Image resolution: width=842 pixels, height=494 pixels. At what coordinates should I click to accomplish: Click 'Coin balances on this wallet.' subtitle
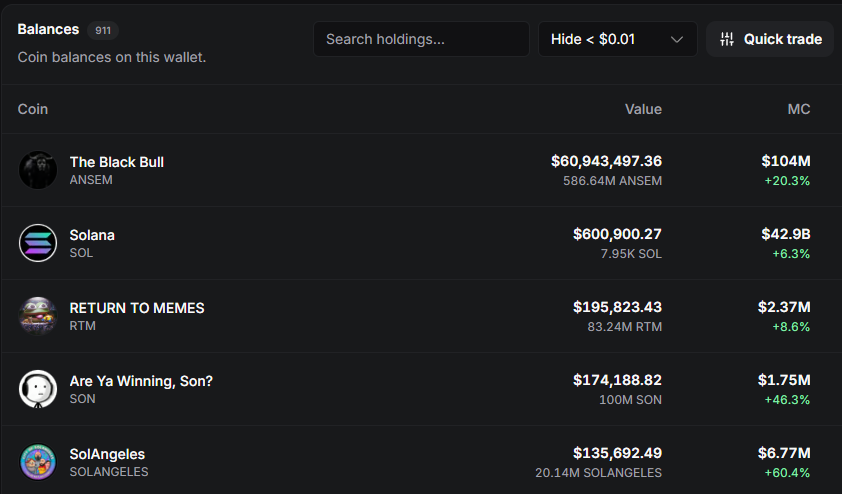pyautogui.click(x=112, y=57)
